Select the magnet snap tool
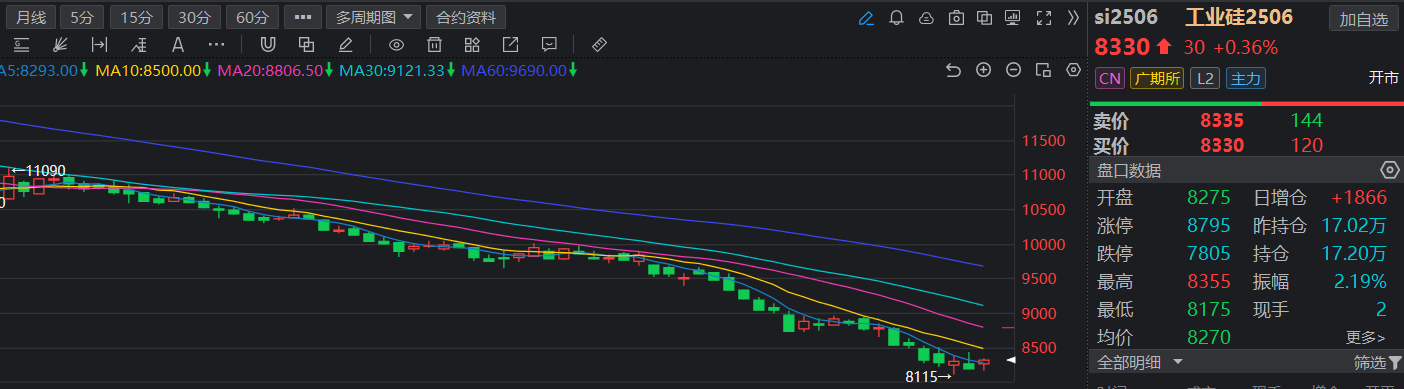 coord(268,44)
